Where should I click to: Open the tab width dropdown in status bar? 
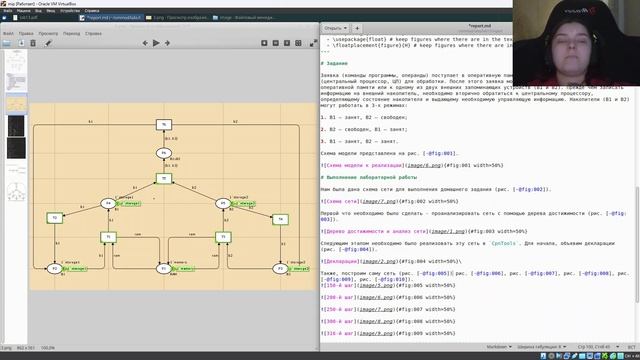point(542,347)
